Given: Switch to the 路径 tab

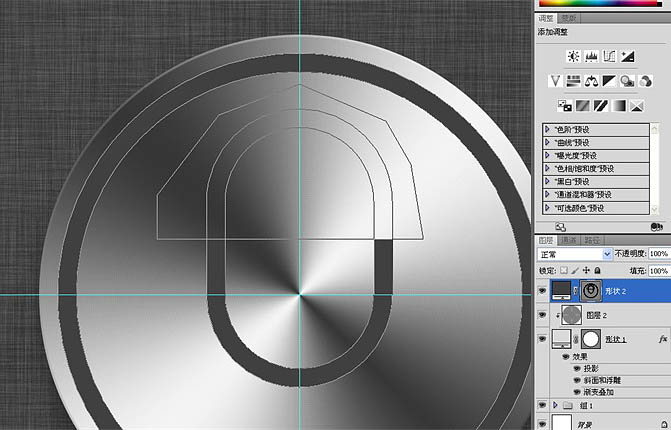Looking at the screenshot, I should [592, 240].
